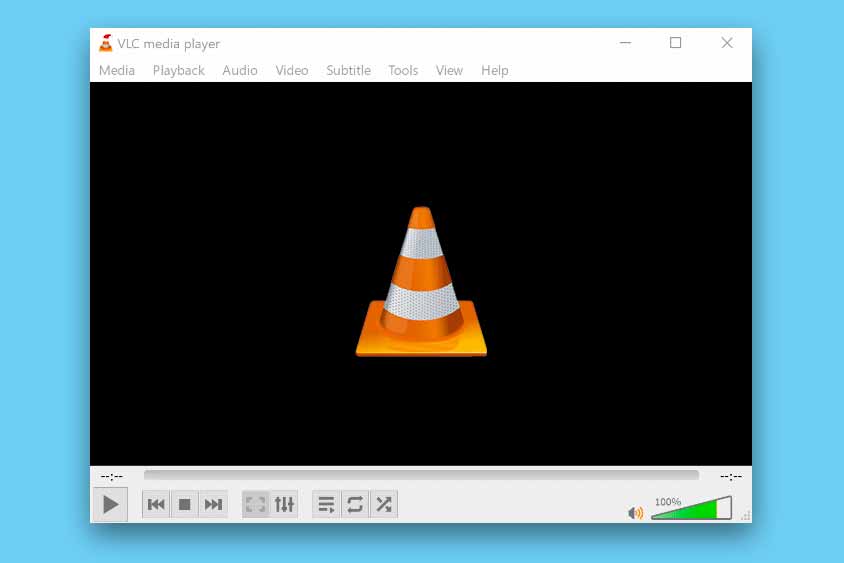This screenshot has height=563, width=844.
Task: Toggle random shuffle playback
Action: pos(384,504)
